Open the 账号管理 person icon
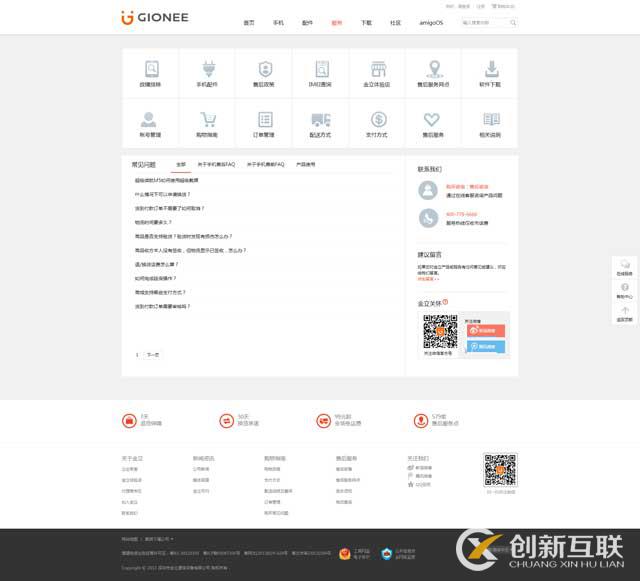 [x=150, y=120]
